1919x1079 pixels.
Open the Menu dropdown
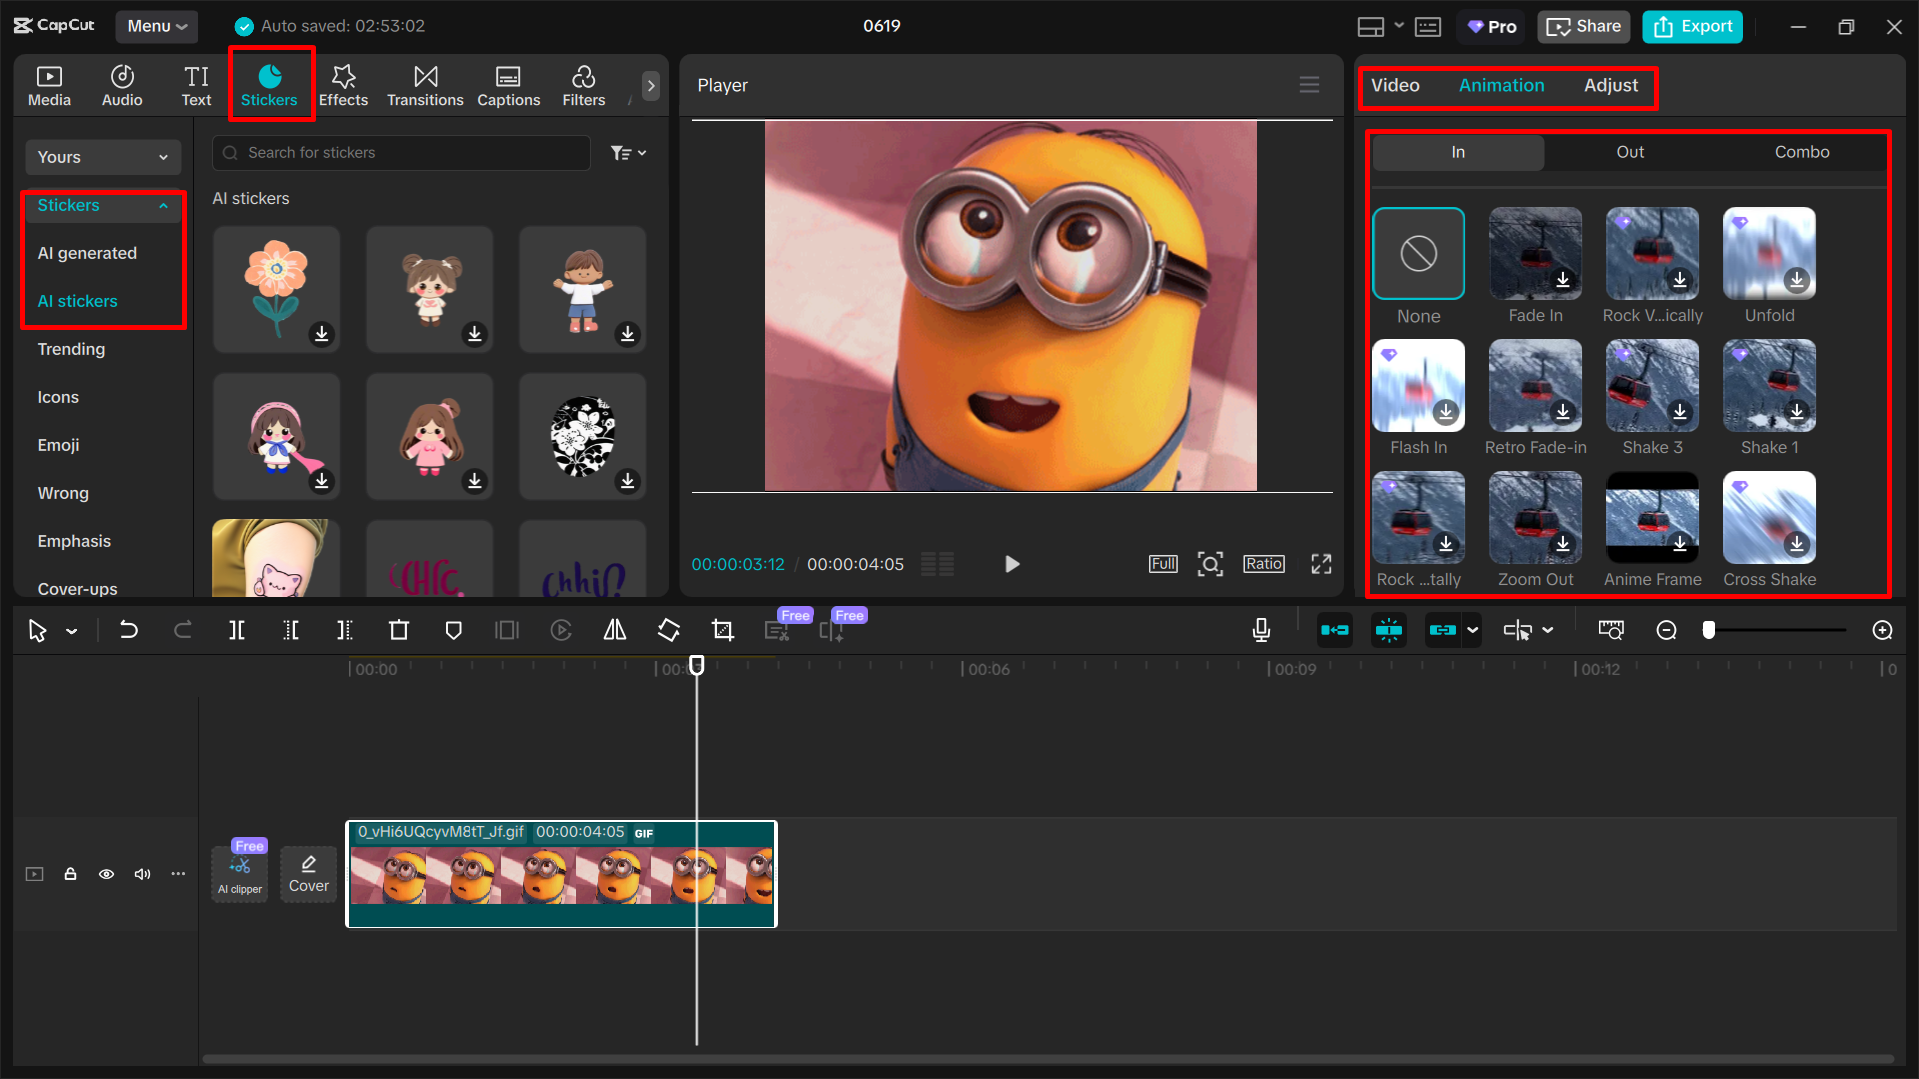[x=156, y=26]
